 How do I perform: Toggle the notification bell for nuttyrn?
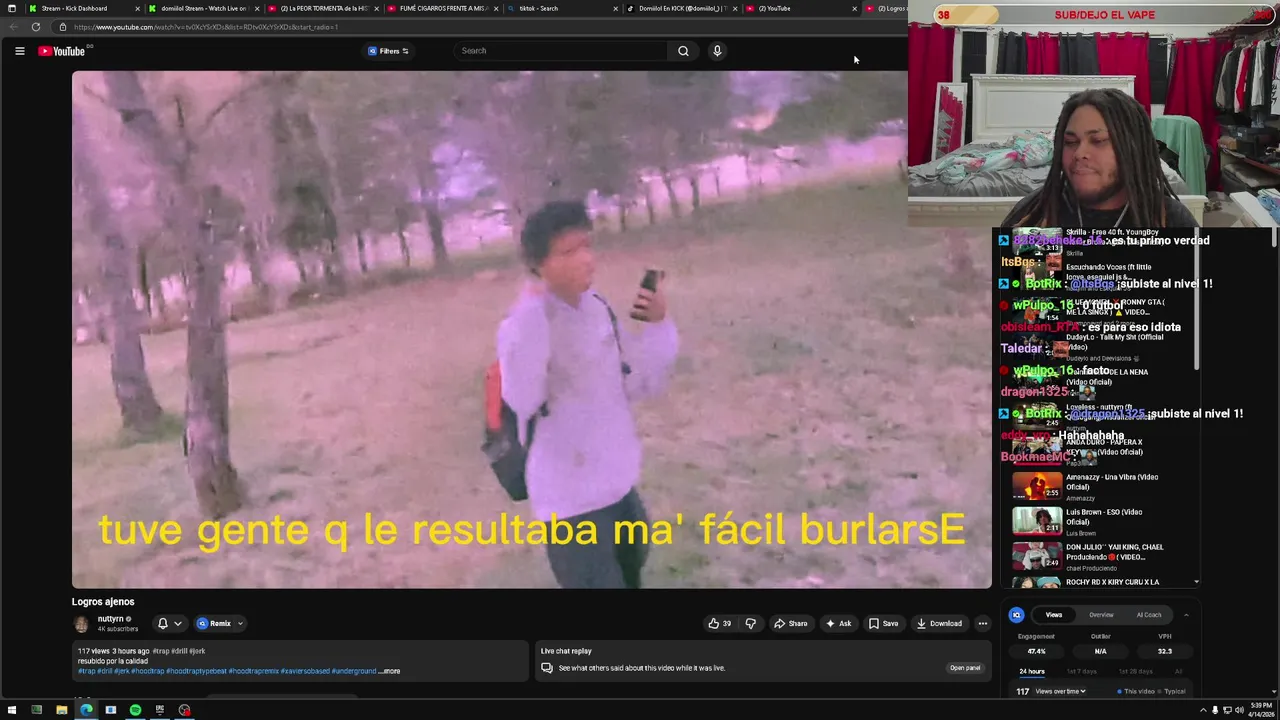point(163,623)
